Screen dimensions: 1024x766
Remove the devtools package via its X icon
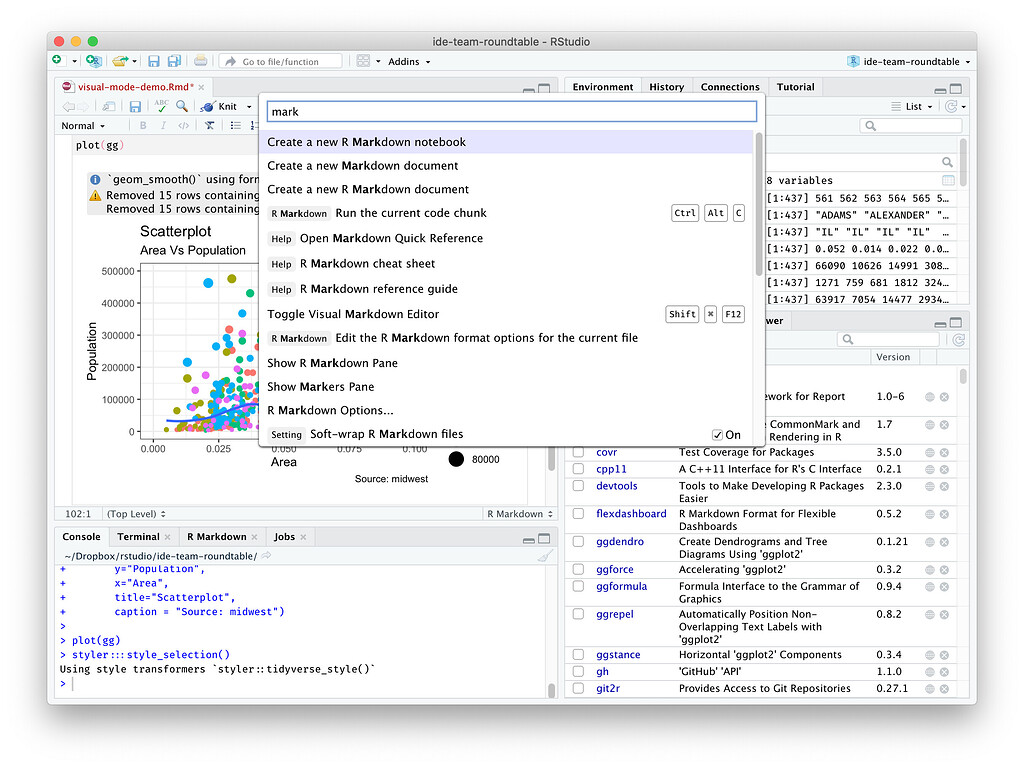(944, 485)
